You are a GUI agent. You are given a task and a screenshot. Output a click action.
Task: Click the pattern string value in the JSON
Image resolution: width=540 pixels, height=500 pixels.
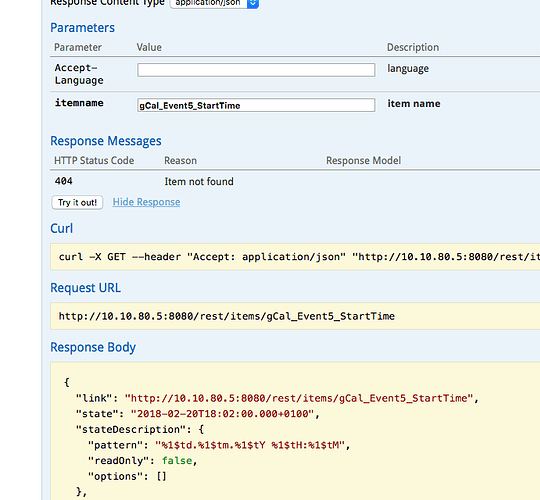(x=250, y=445)
